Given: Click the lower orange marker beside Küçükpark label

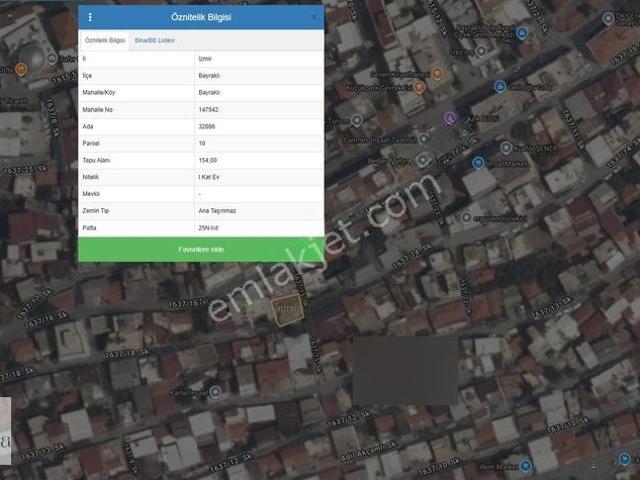Looking at the screenshot, I should 419,87.
